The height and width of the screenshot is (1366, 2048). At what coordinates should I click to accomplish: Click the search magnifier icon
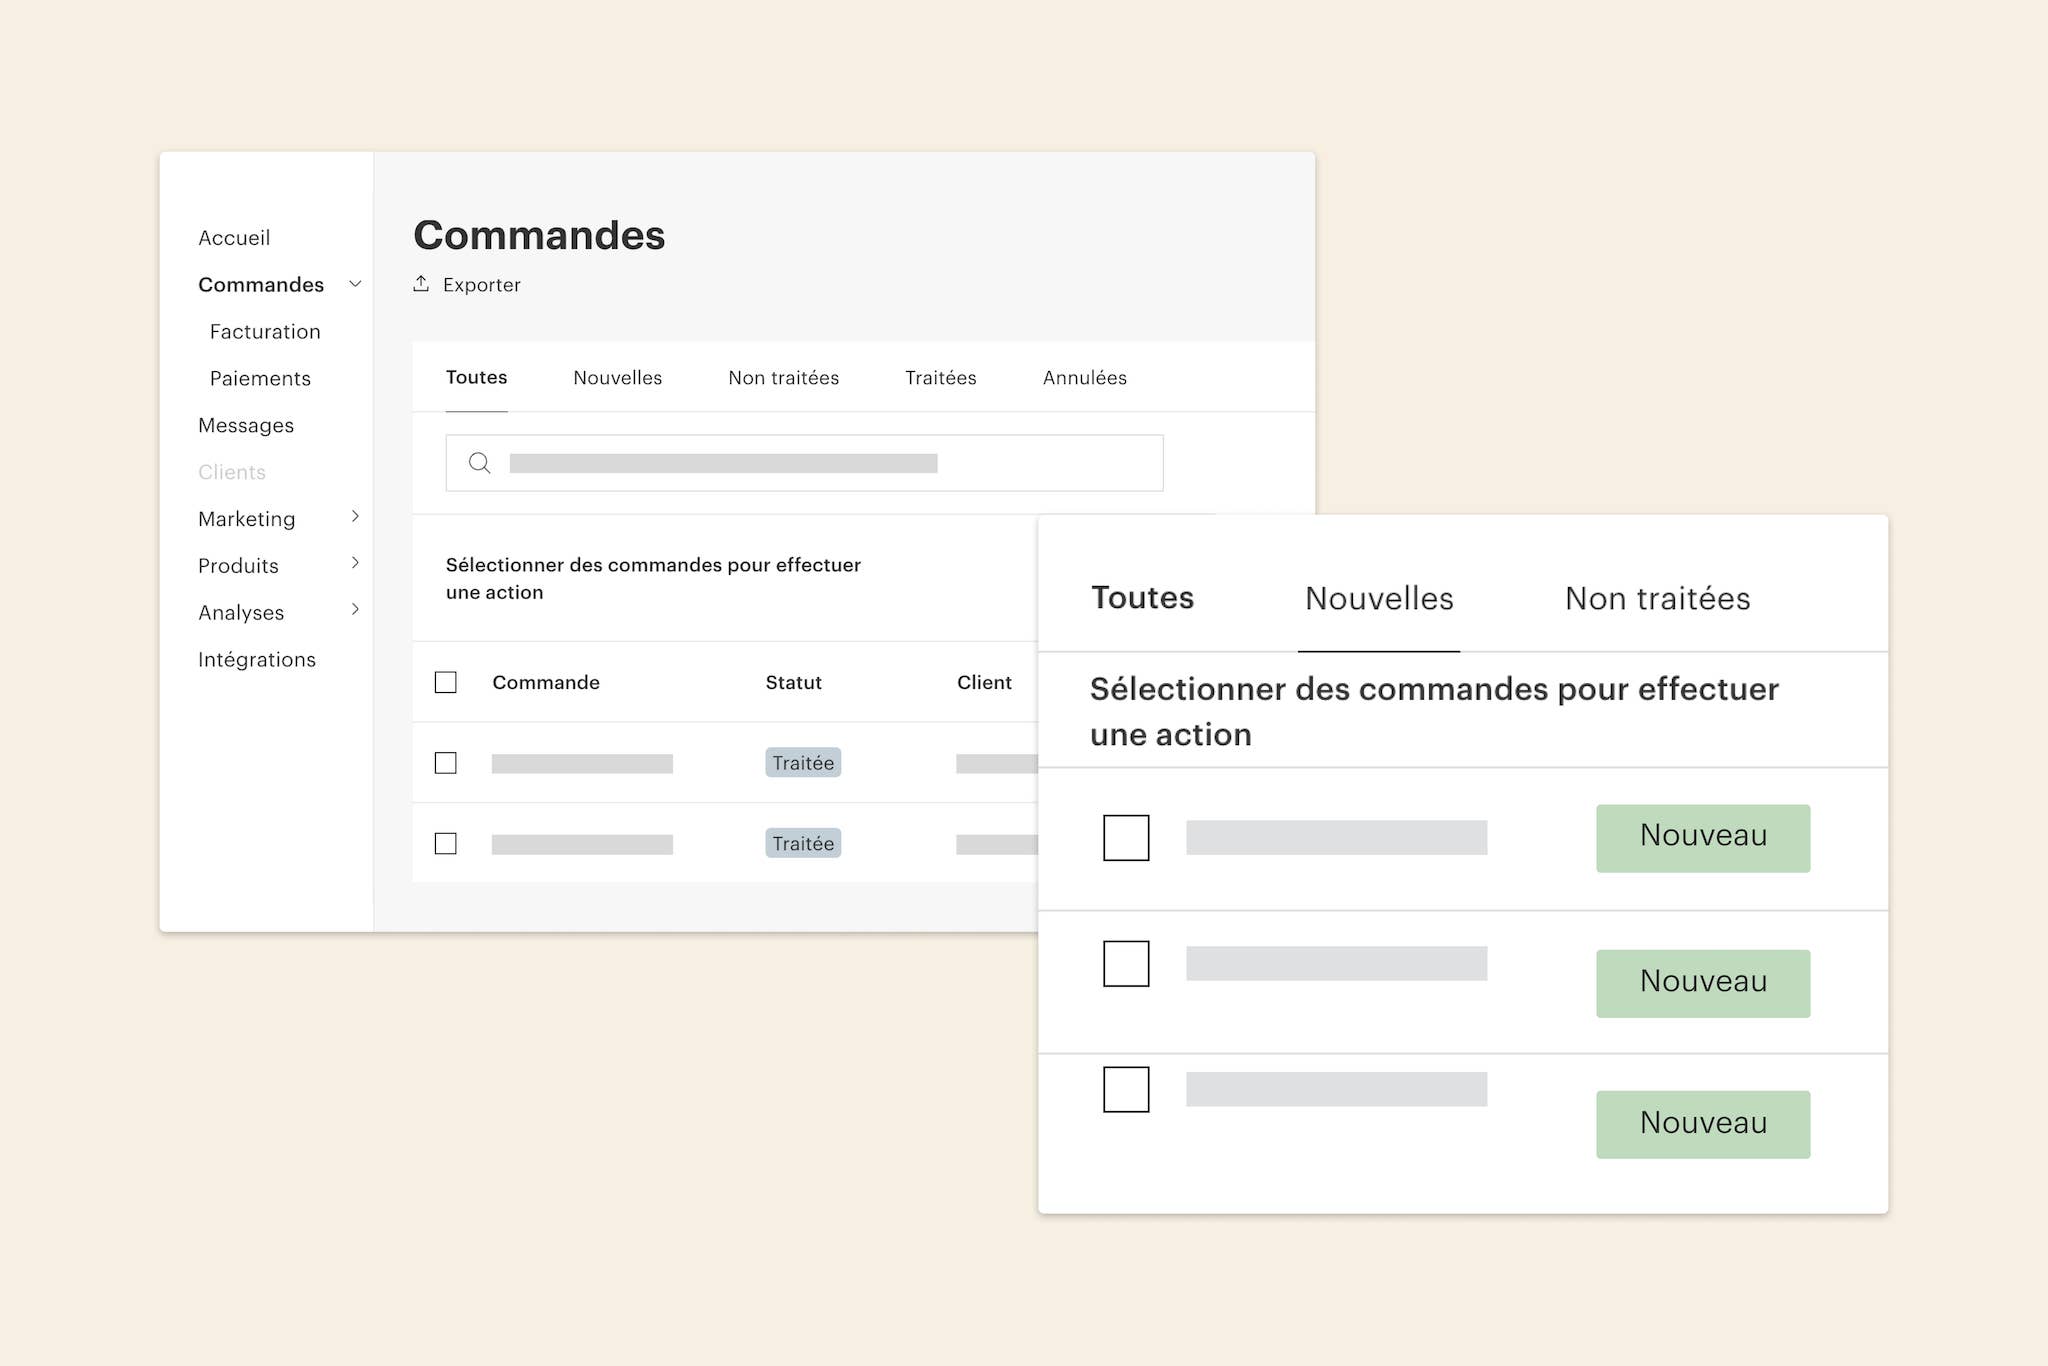tap(480, 463)
